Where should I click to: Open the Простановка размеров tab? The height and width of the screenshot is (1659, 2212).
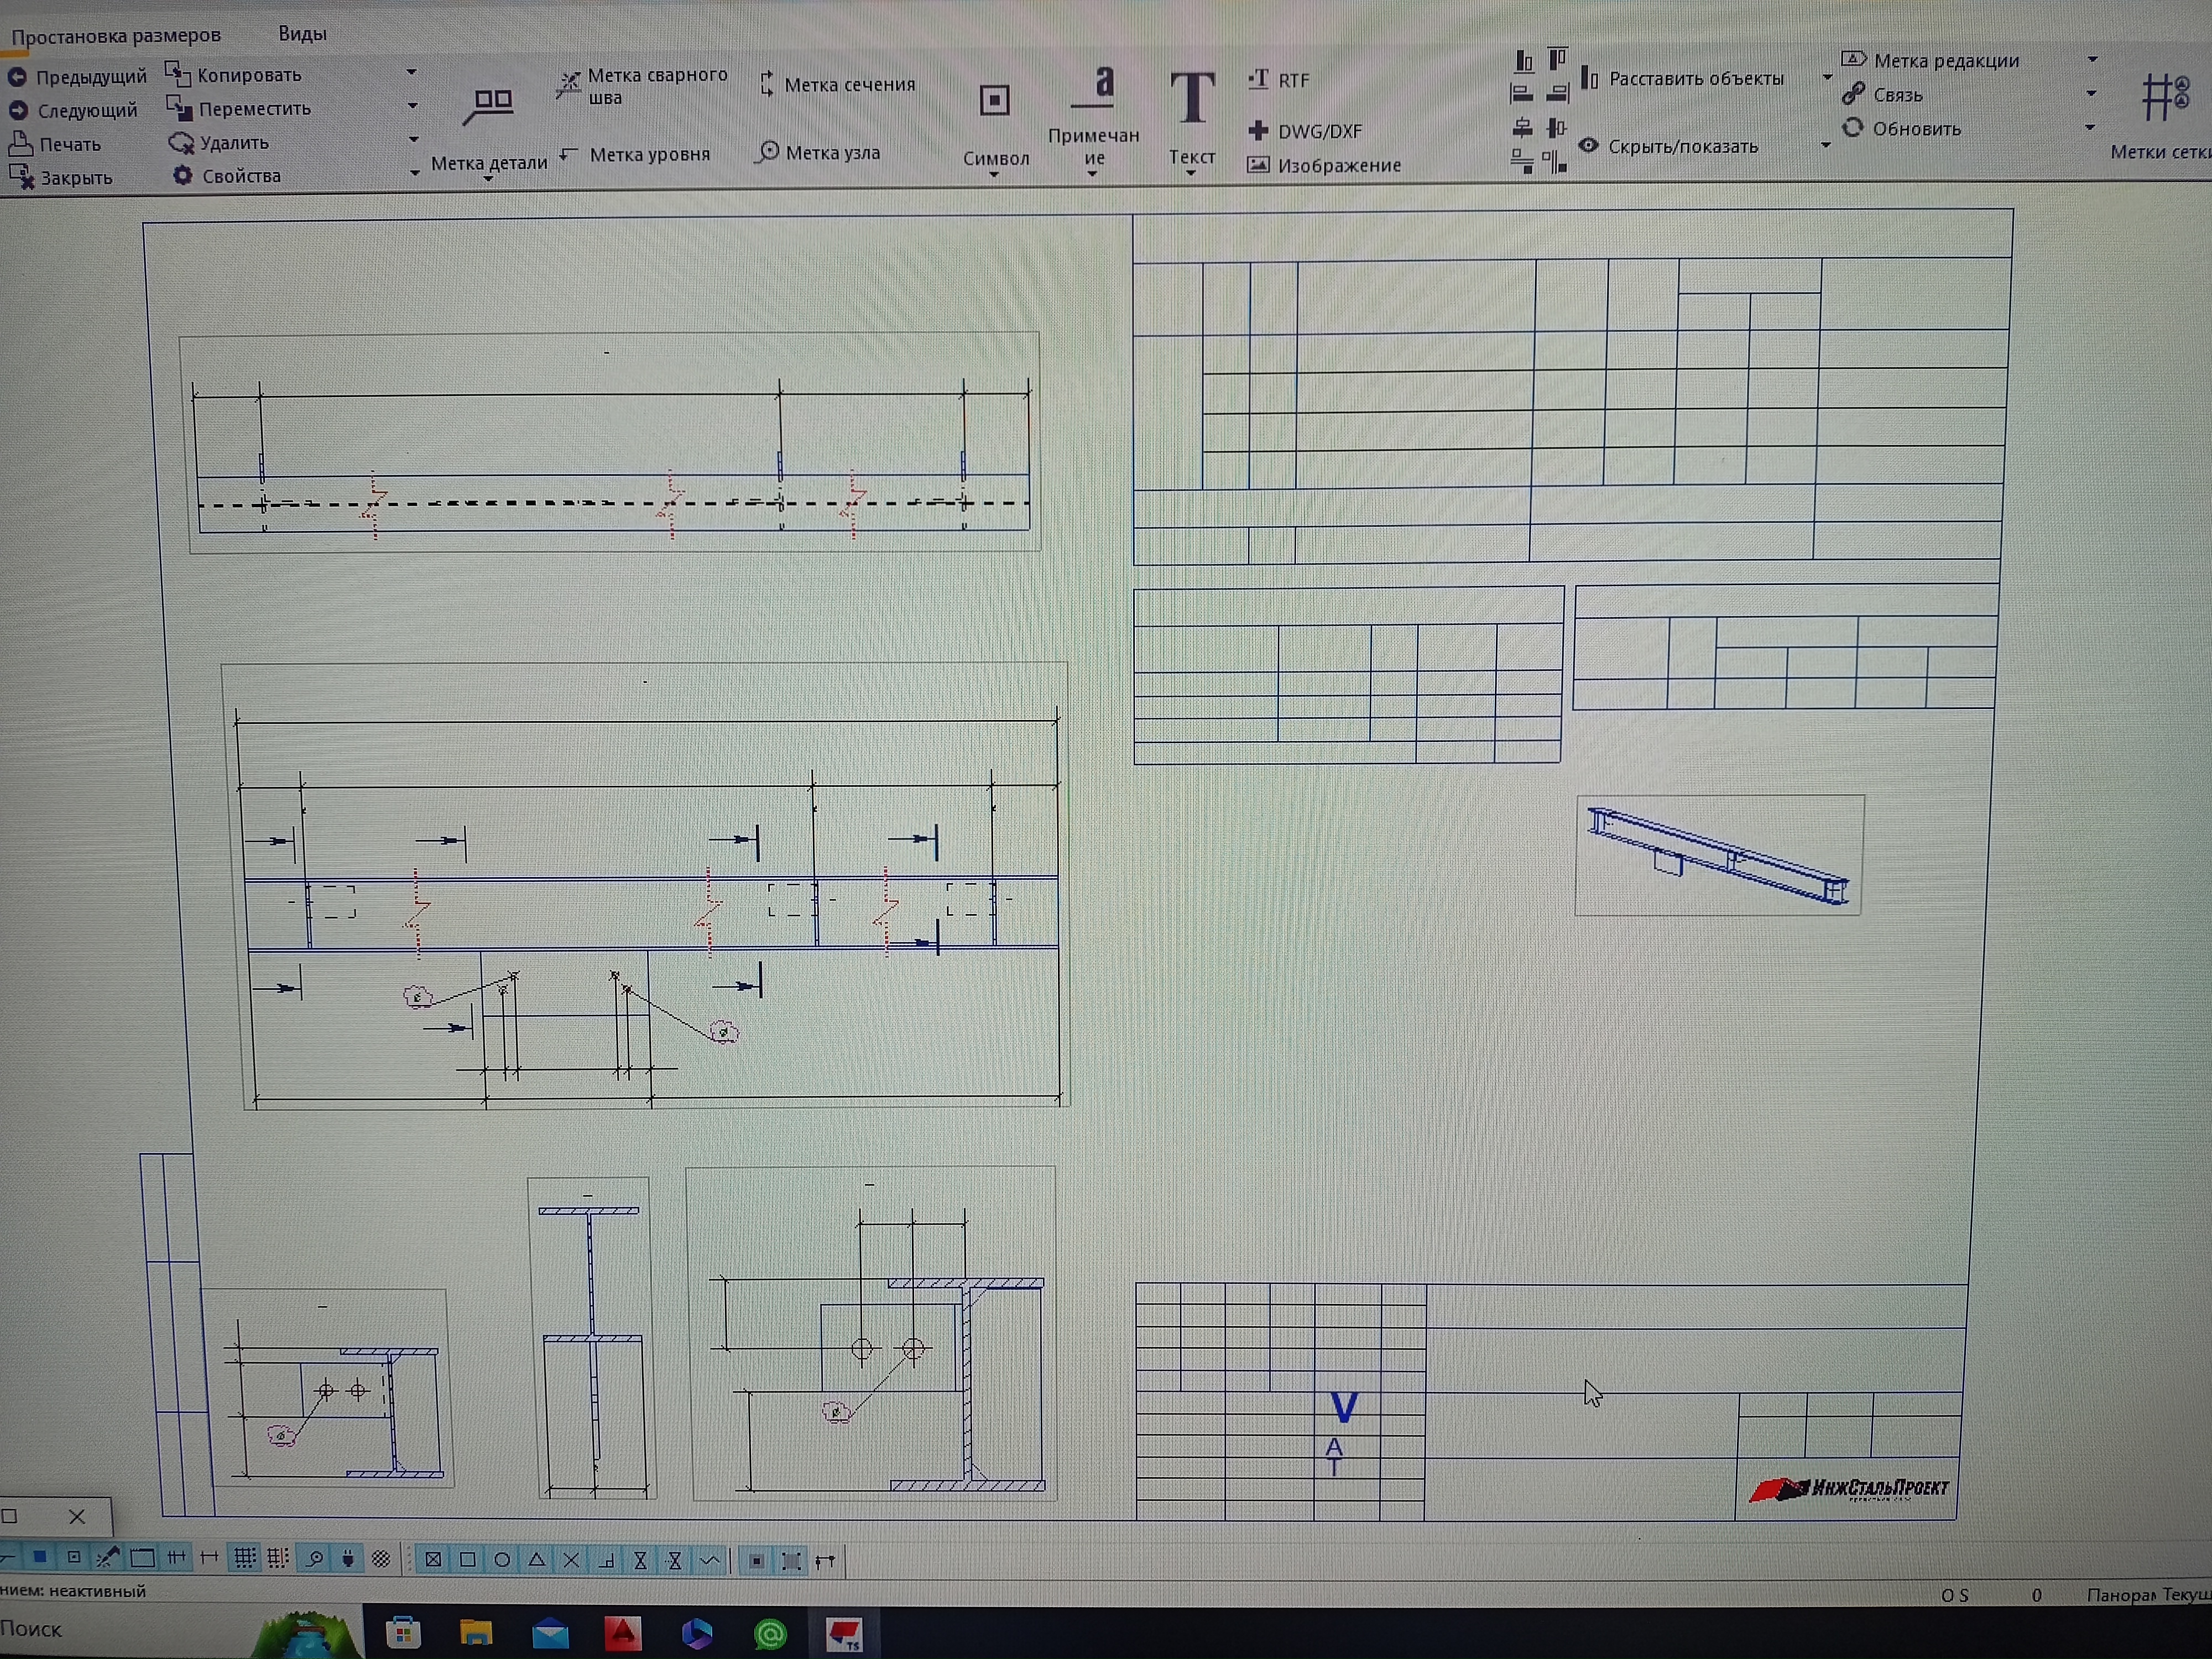click(116, 36)
